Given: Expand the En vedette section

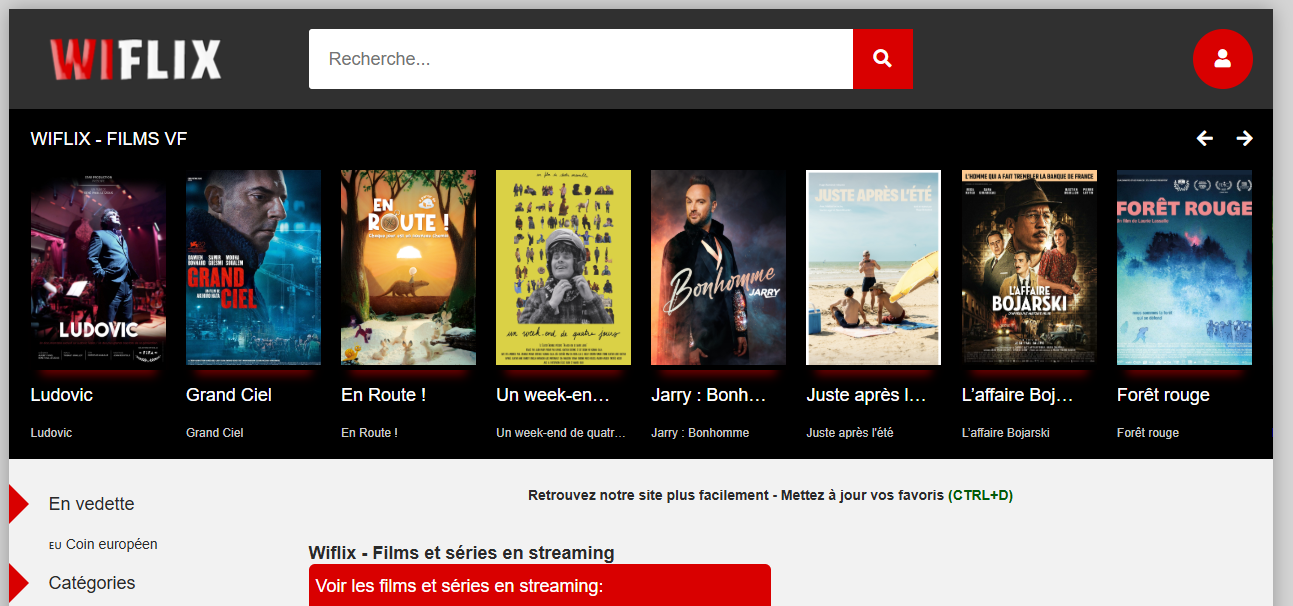Looking at the screenshot, I should 91,504.
